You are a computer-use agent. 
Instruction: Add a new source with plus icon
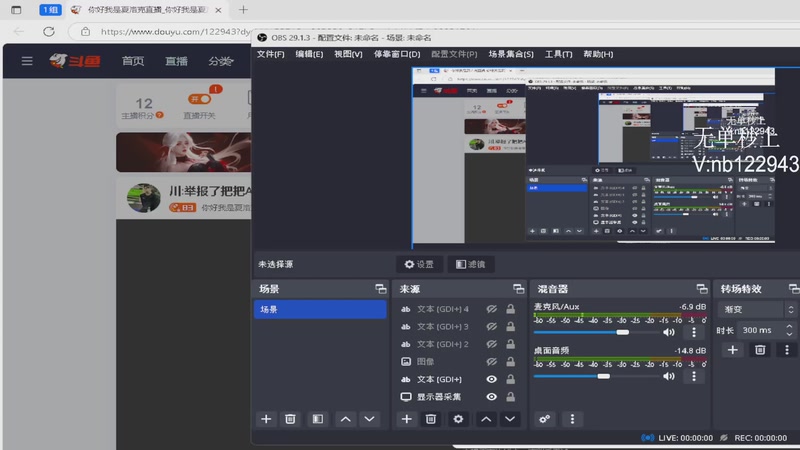[x=406, y=419]
